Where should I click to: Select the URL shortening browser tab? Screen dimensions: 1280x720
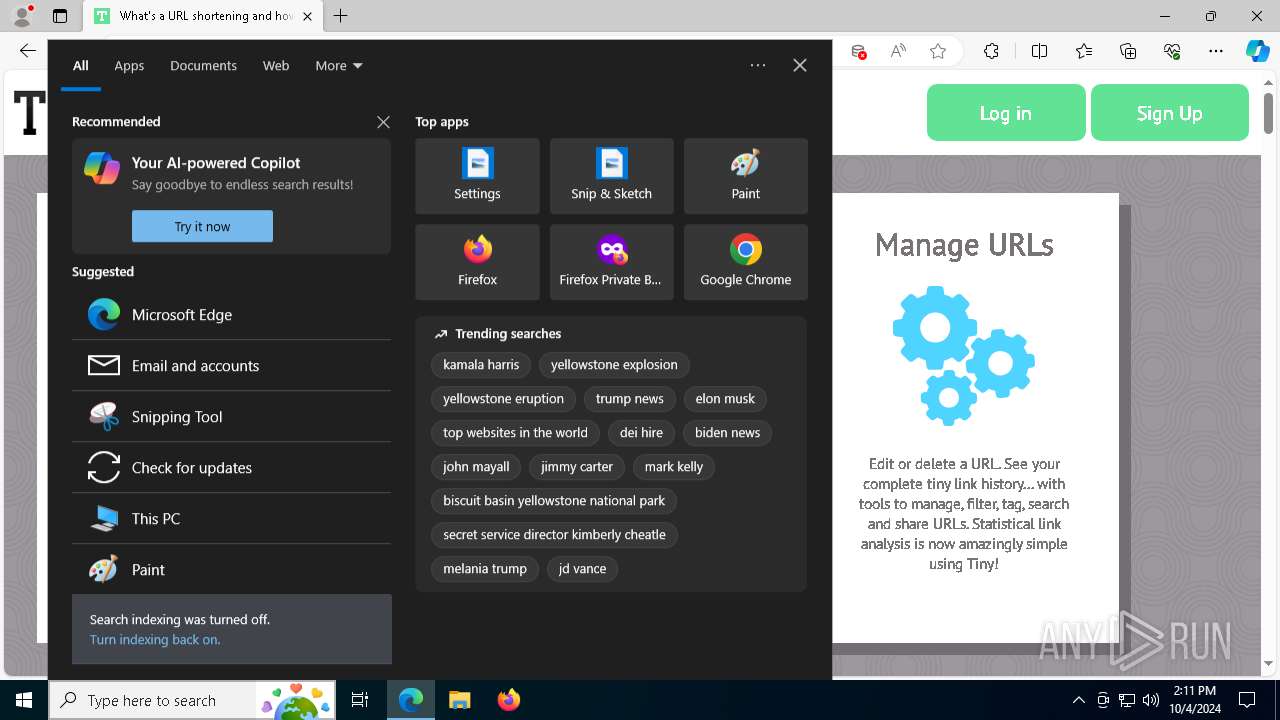click(203, 16)
